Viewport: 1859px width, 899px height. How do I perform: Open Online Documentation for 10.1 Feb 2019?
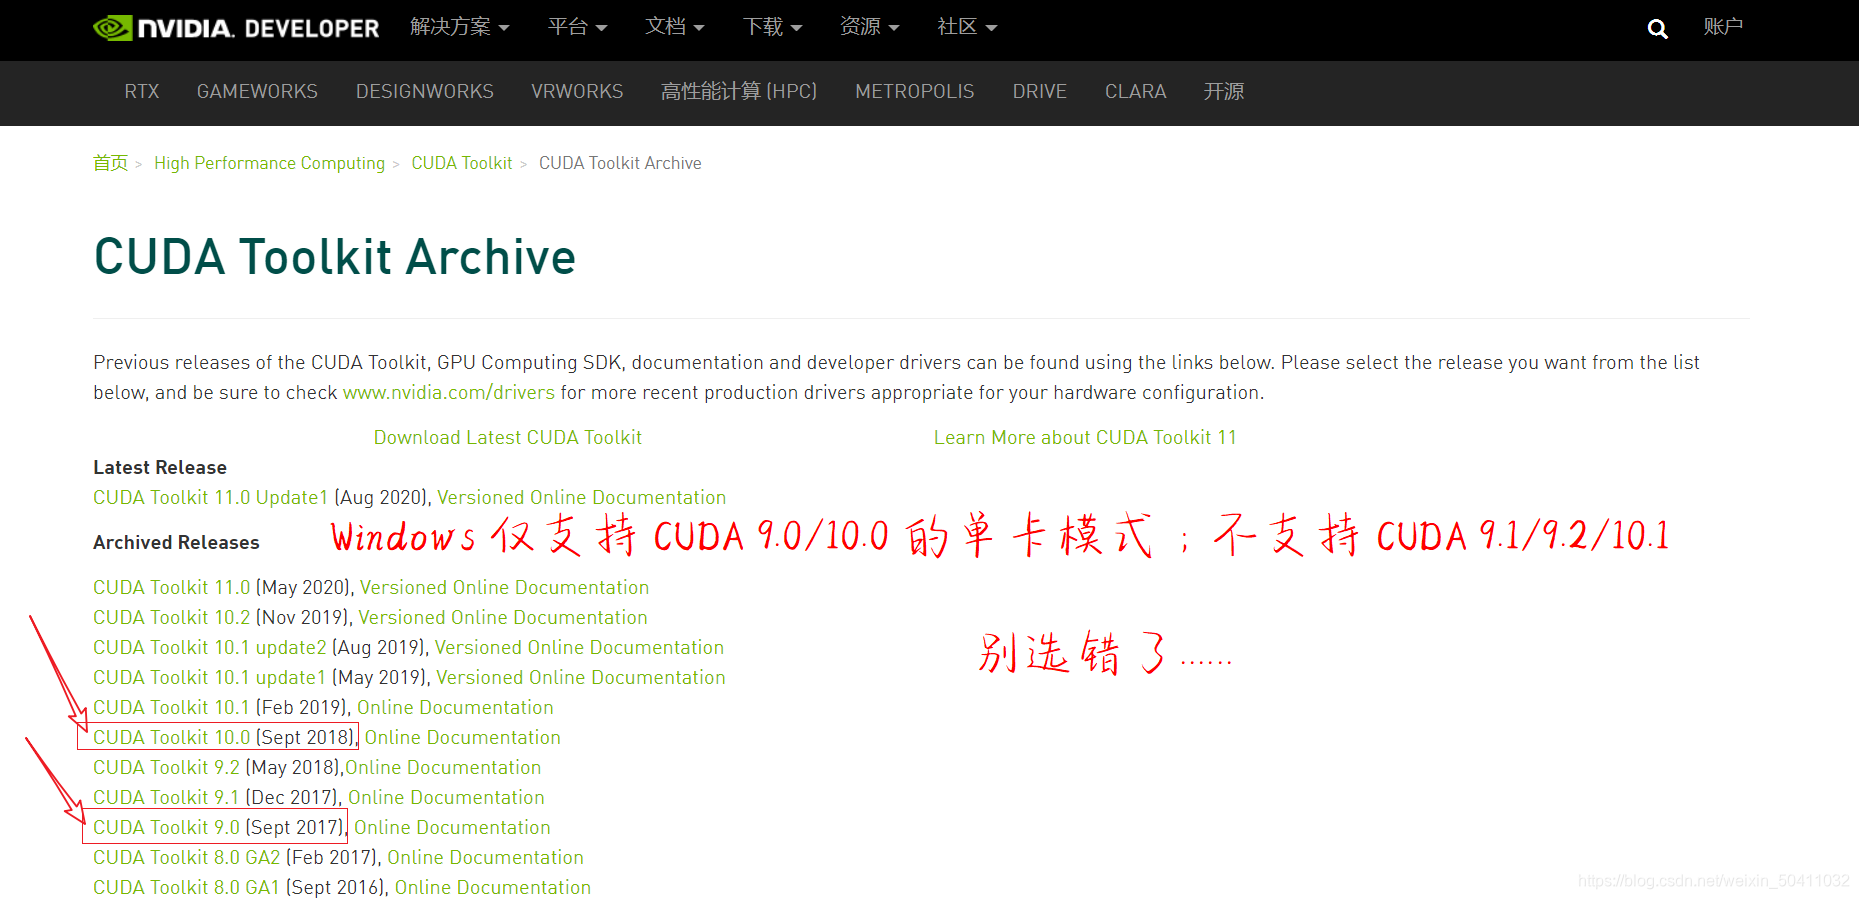pyautogui.click(x=455, y=707)
